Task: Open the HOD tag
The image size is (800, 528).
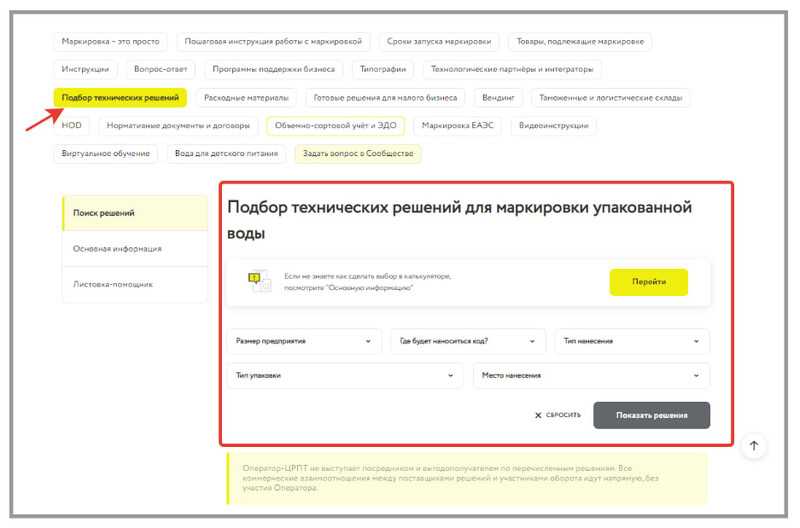Action: (x=71, y=125)
